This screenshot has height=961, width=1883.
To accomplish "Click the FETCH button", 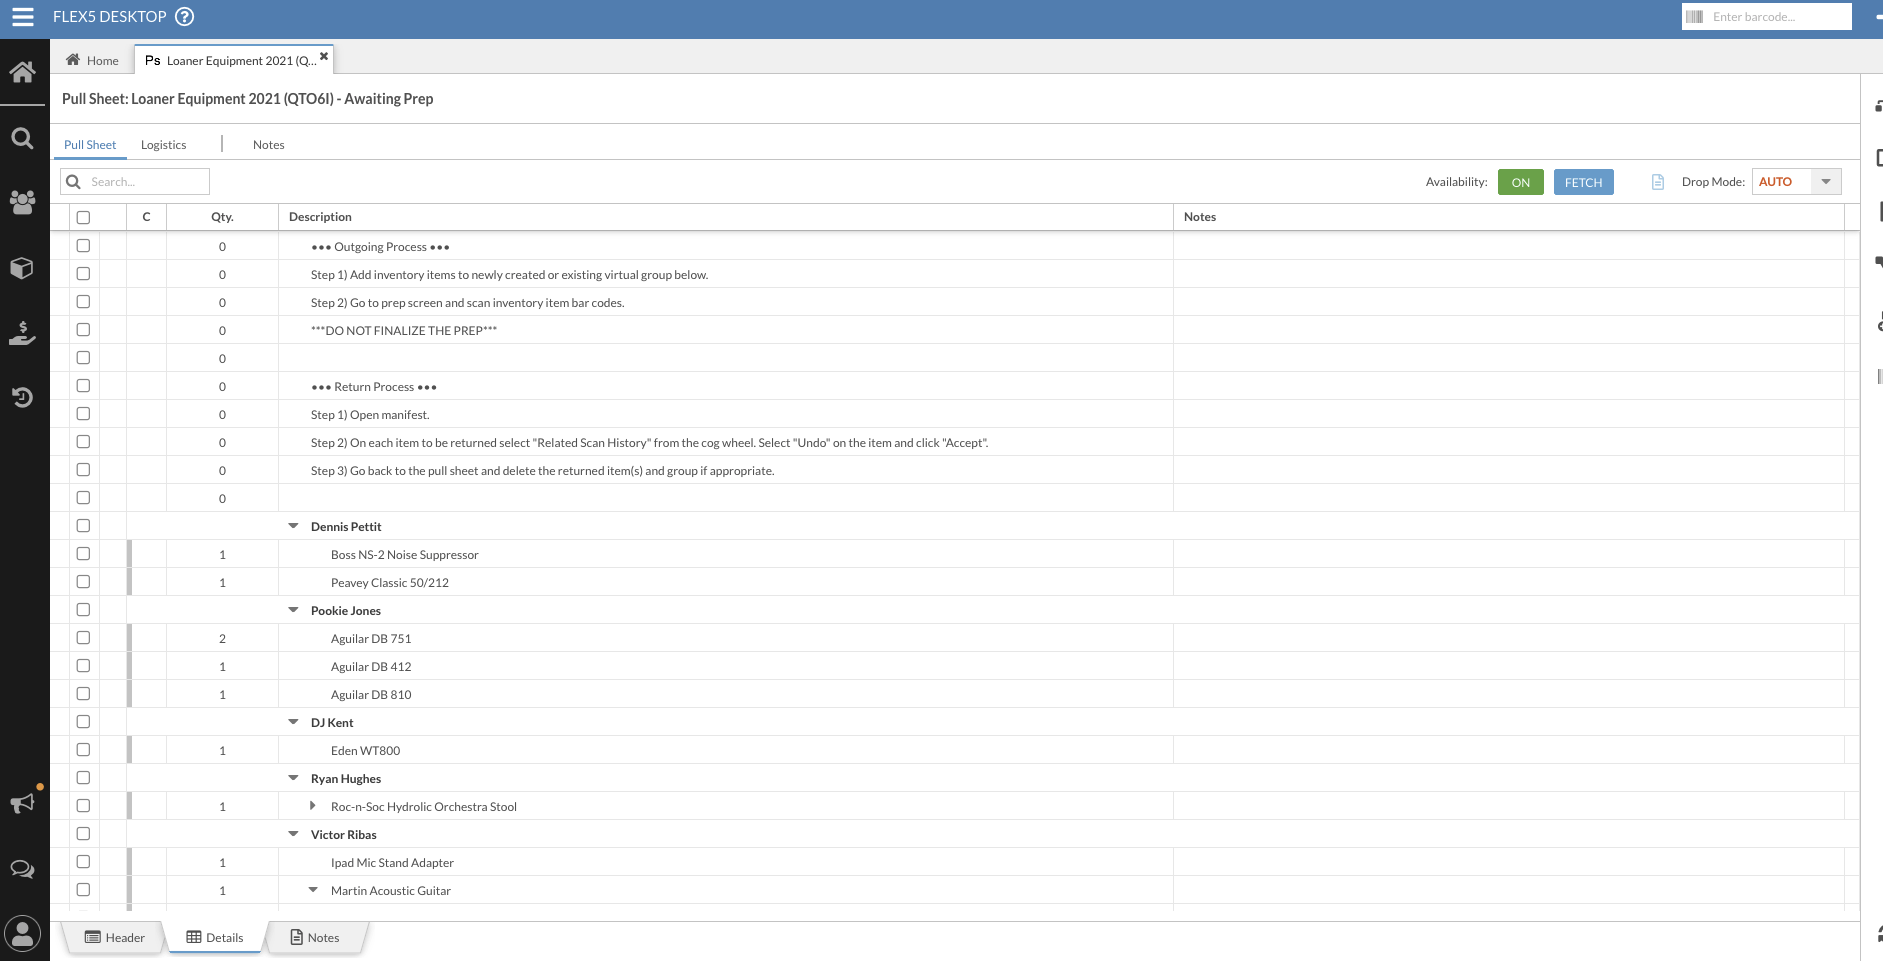I will [x=1583, y=182].
